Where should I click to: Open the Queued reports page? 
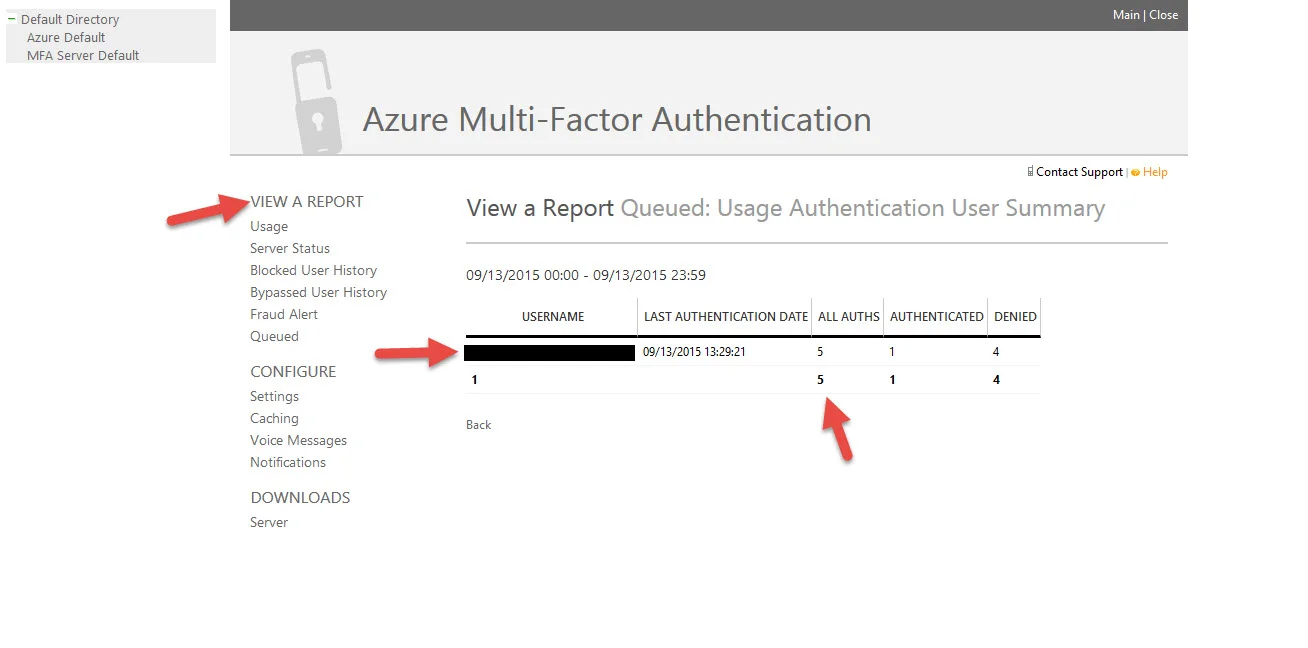pyautogui.click(x=274, y=336)
